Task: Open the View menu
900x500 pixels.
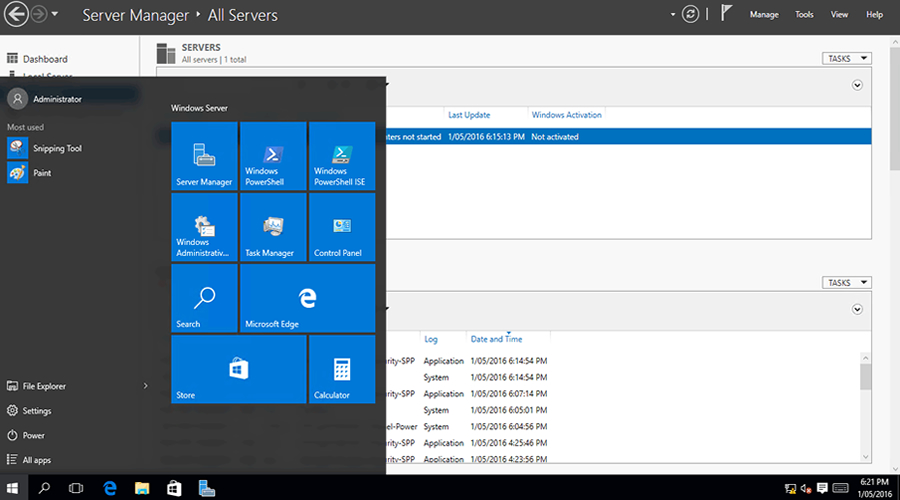Action: tap(839, 14)
